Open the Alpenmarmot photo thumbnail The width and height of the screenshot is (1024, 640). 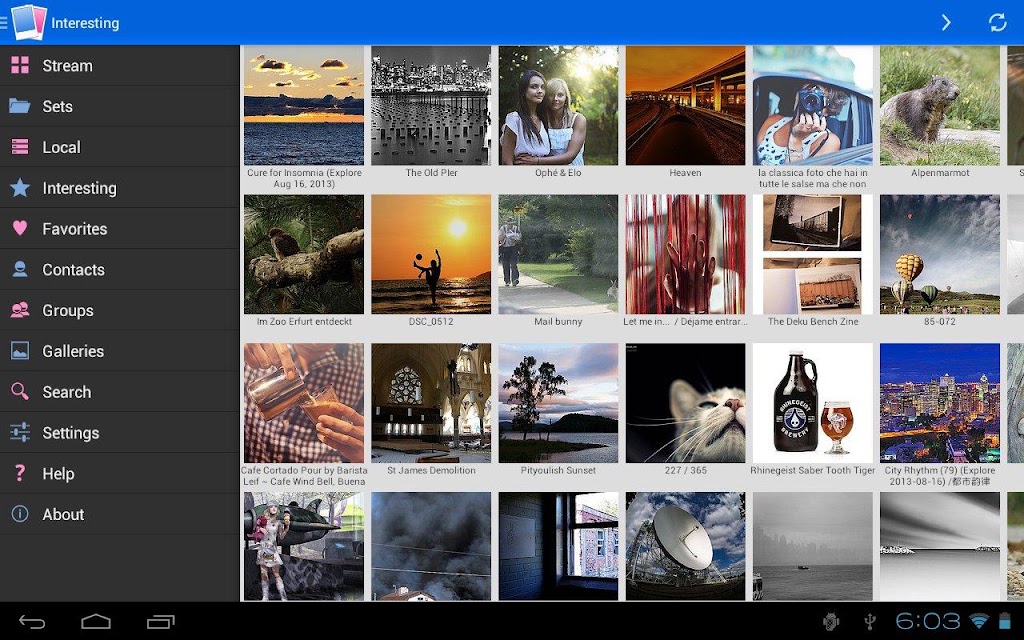pyautogui.click(x=939, y=105)
